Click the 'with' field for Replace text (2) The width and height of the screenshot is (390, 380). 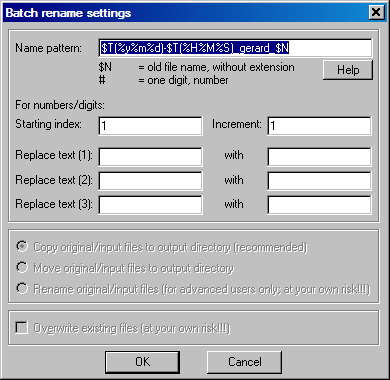pos(319,181)
